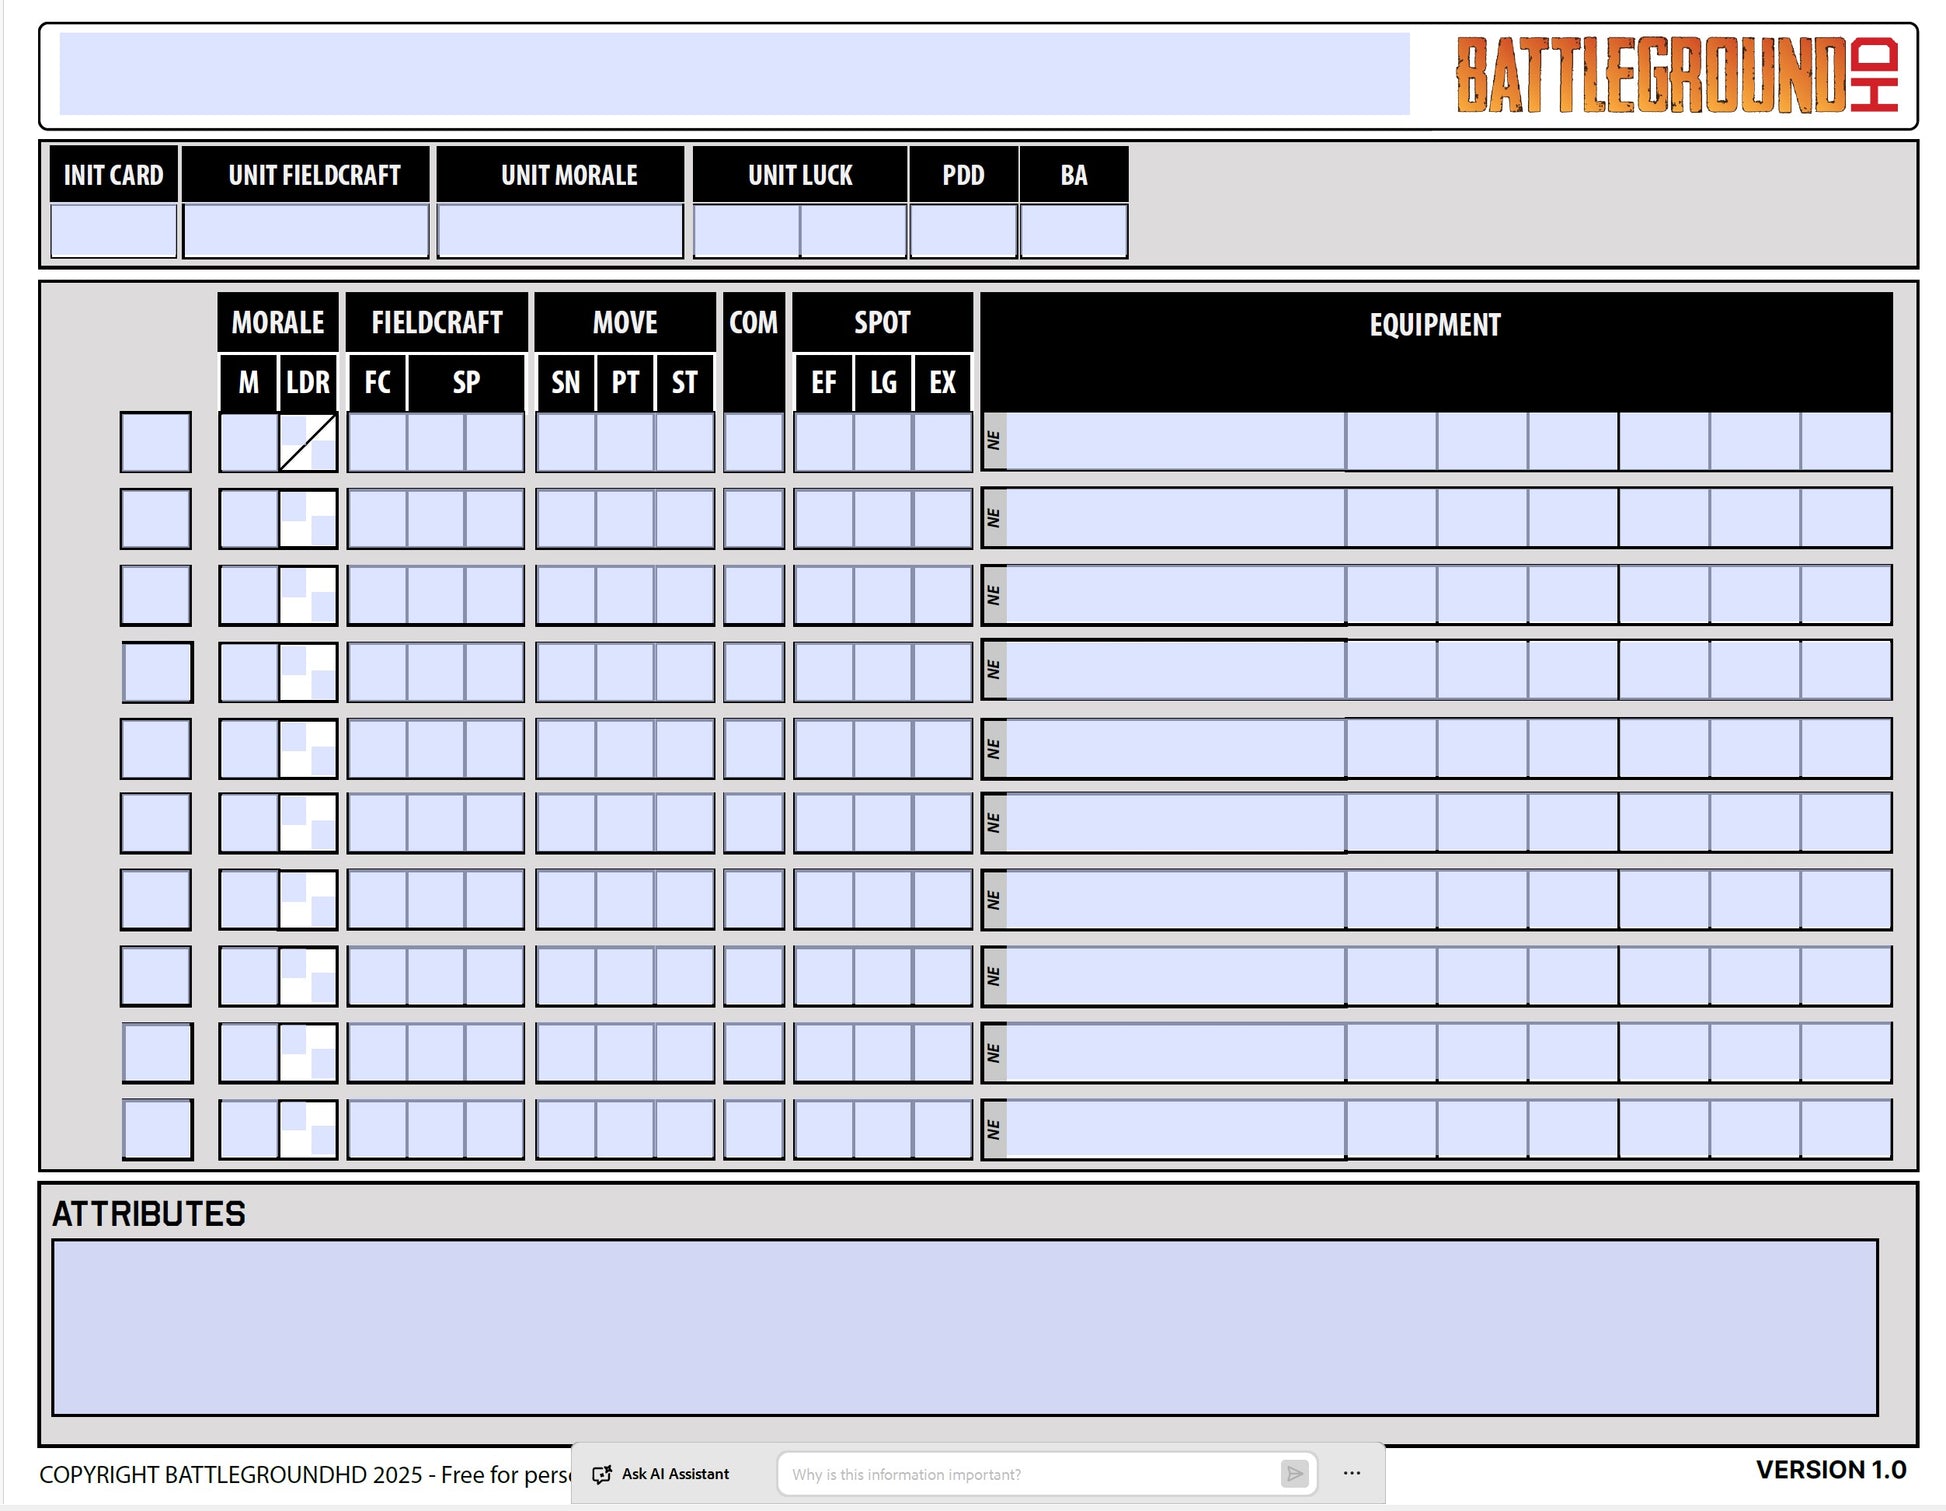1946x1511 pixels.
Task: Click the first row equipment name field
Action: point(1175,442)
